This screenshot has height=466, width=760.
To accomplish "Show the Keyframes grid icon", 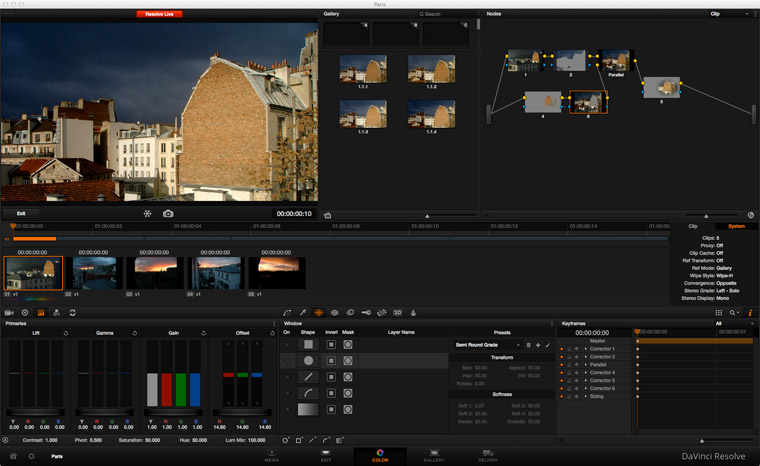I will click(719, 313).
